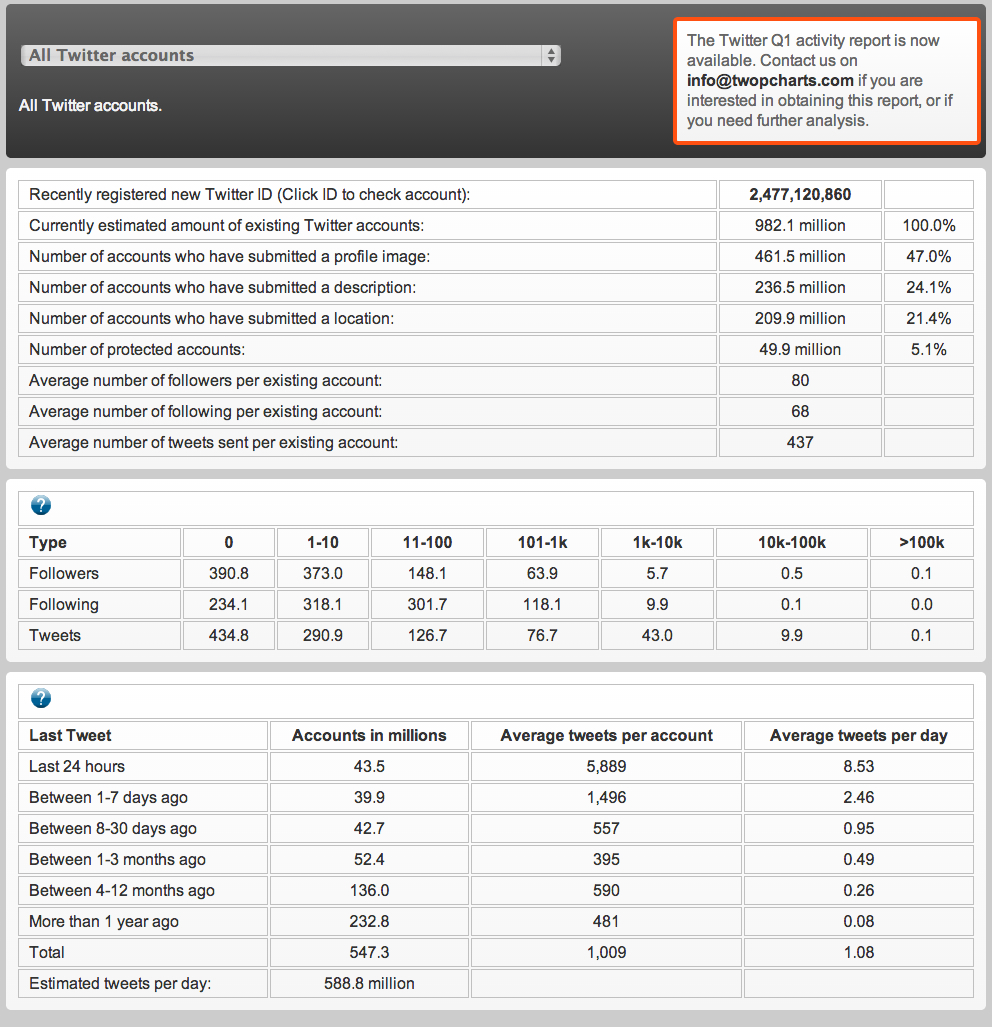The width and height of the screenshot is (992, 1027).
Task: Click the 43.5 accounts value for last 24 hours
Action: click(x=369, y=766)
